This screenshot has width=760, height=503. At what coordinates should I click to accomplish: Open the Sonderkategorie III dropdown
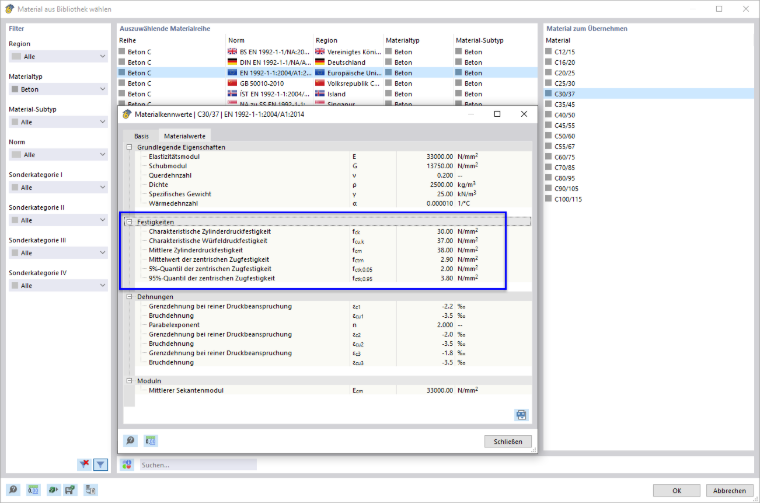(58, 253)
